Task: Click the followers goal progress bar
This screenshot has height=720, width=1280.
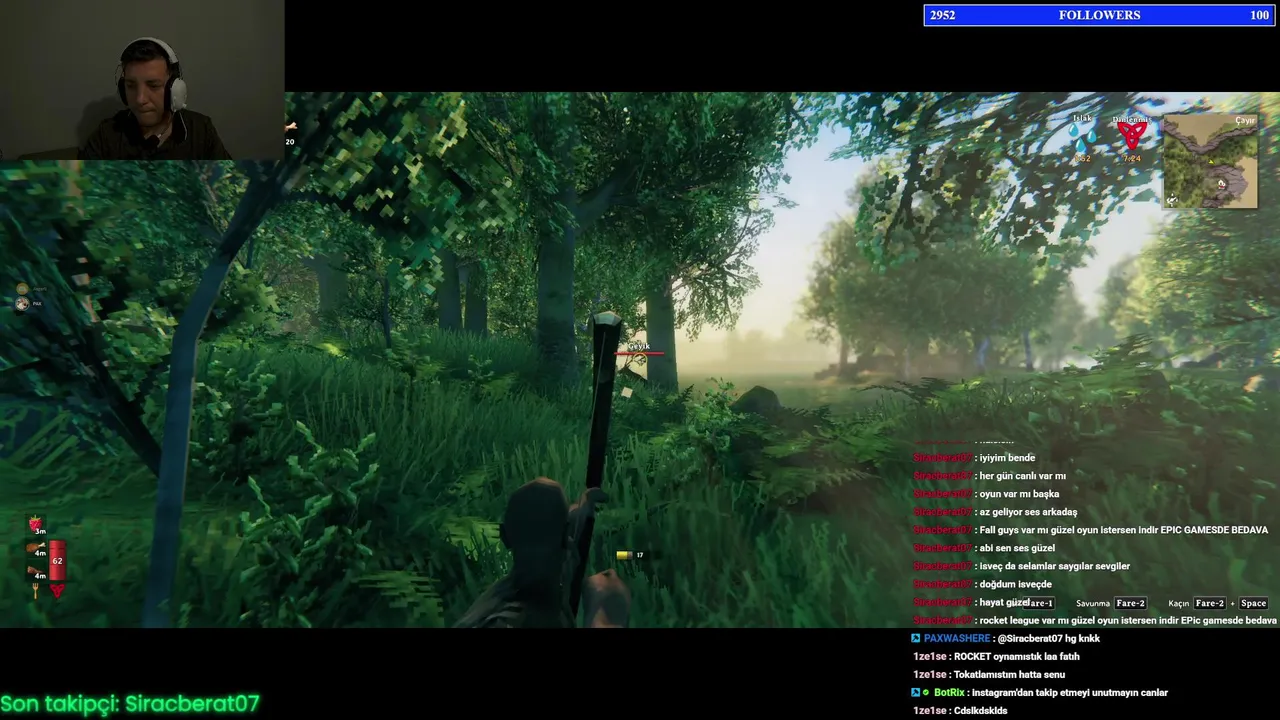Action: click(x=1099, y=15)
